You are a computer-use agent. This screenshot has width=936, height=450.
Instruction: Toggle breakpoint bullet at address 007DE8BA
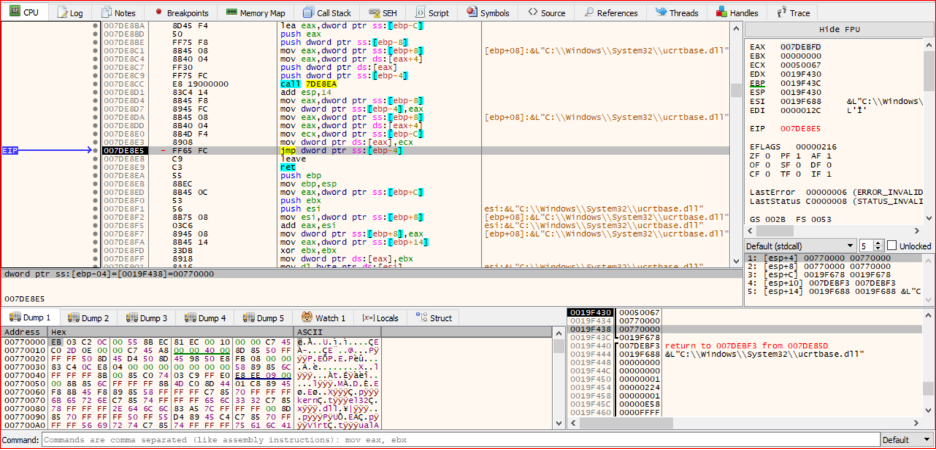(x=95, y=27)
